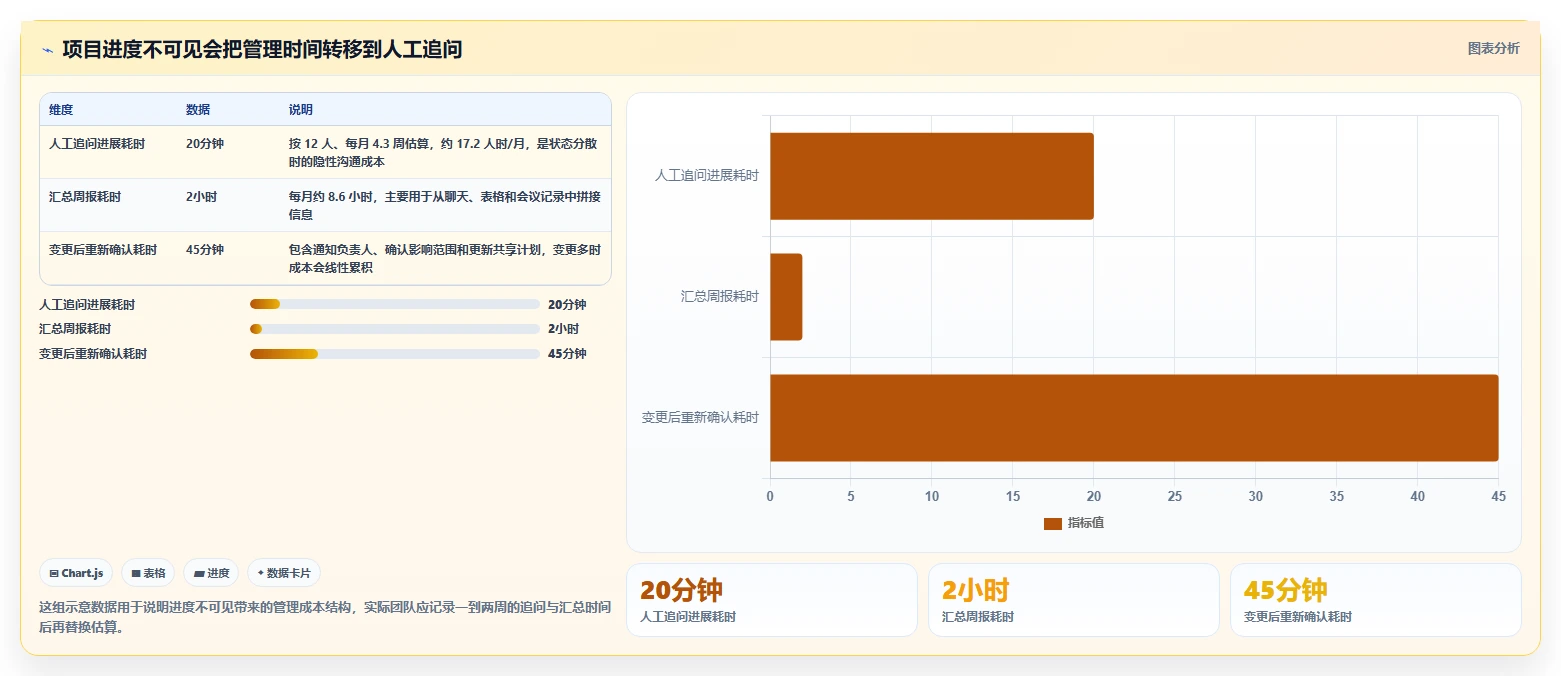Click the 说明 column header
This screenshot has width=1561, height=676.
point(301,110)
